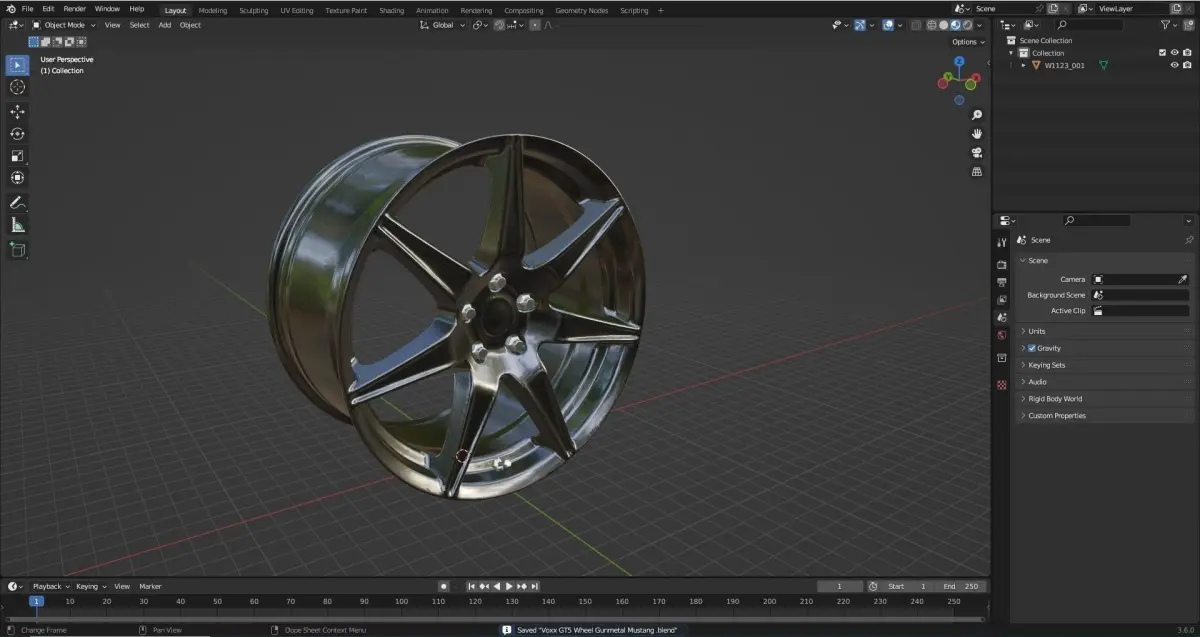The image size is (1200, 637).
Task: Select the Scale tool
Action: 17,156
